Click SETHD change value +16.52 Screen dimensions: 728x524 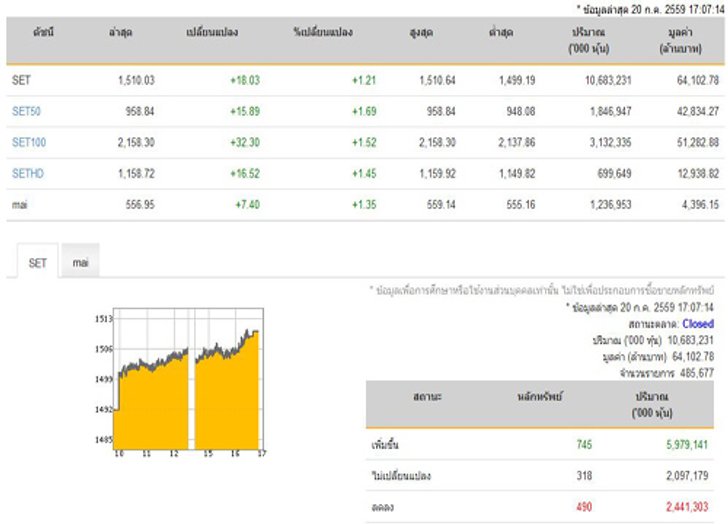point(245,174)
